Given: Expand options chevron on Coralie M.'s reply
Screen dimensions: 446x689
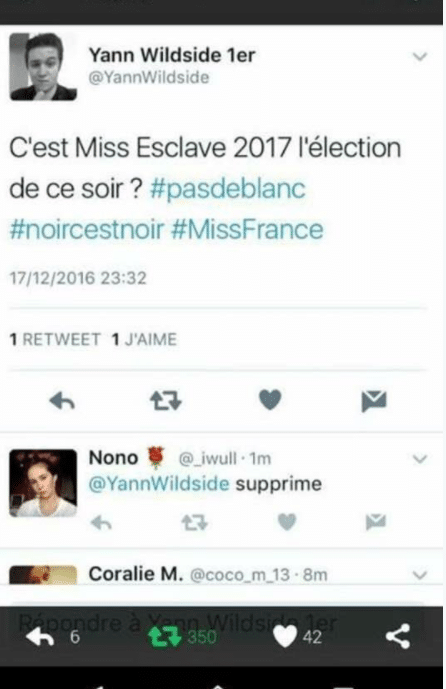Looking at the screenshot, I should (420, 574).
